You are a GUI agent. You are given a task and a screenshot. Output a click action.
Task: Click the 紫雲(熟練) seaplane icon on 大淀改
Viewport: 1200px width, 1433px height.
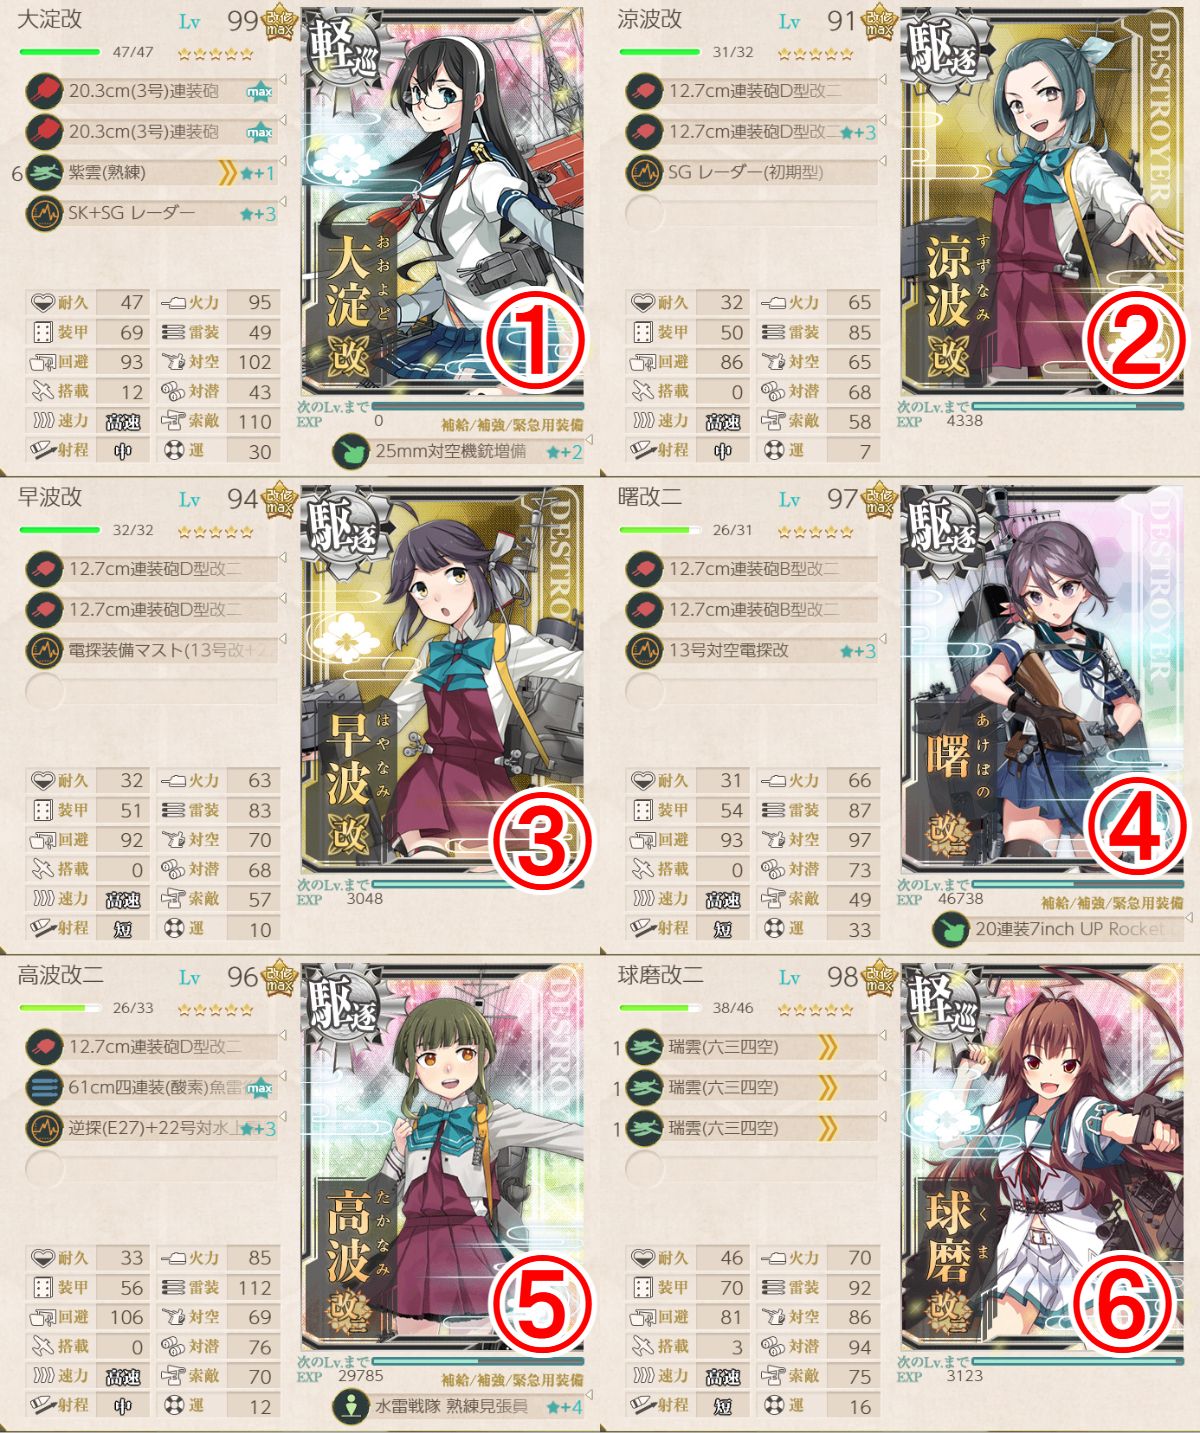45,172
